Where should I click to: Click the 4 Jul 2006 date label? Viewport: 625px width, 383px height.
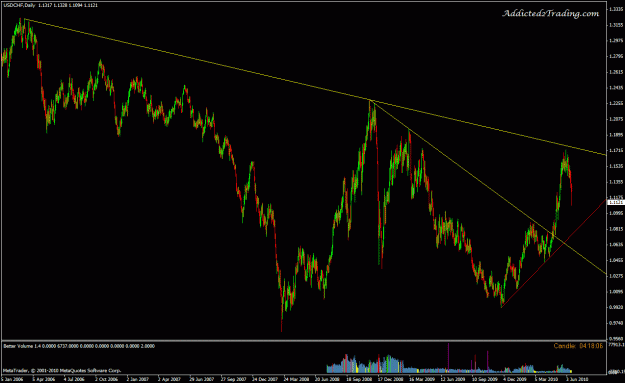[75, 379]
